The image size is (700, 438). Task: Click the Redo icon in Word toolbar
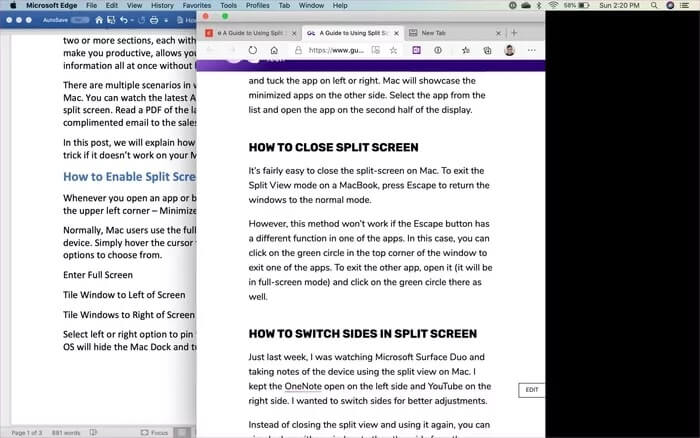(x=142, y=20)
